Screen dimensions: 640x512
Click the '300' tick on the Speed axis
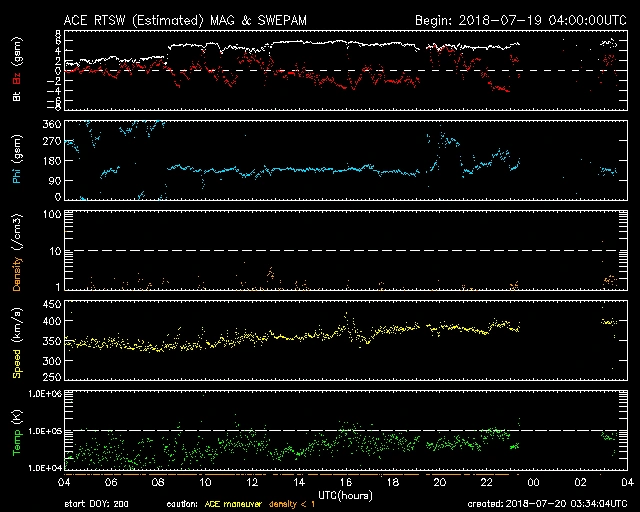tap(52, 361)
